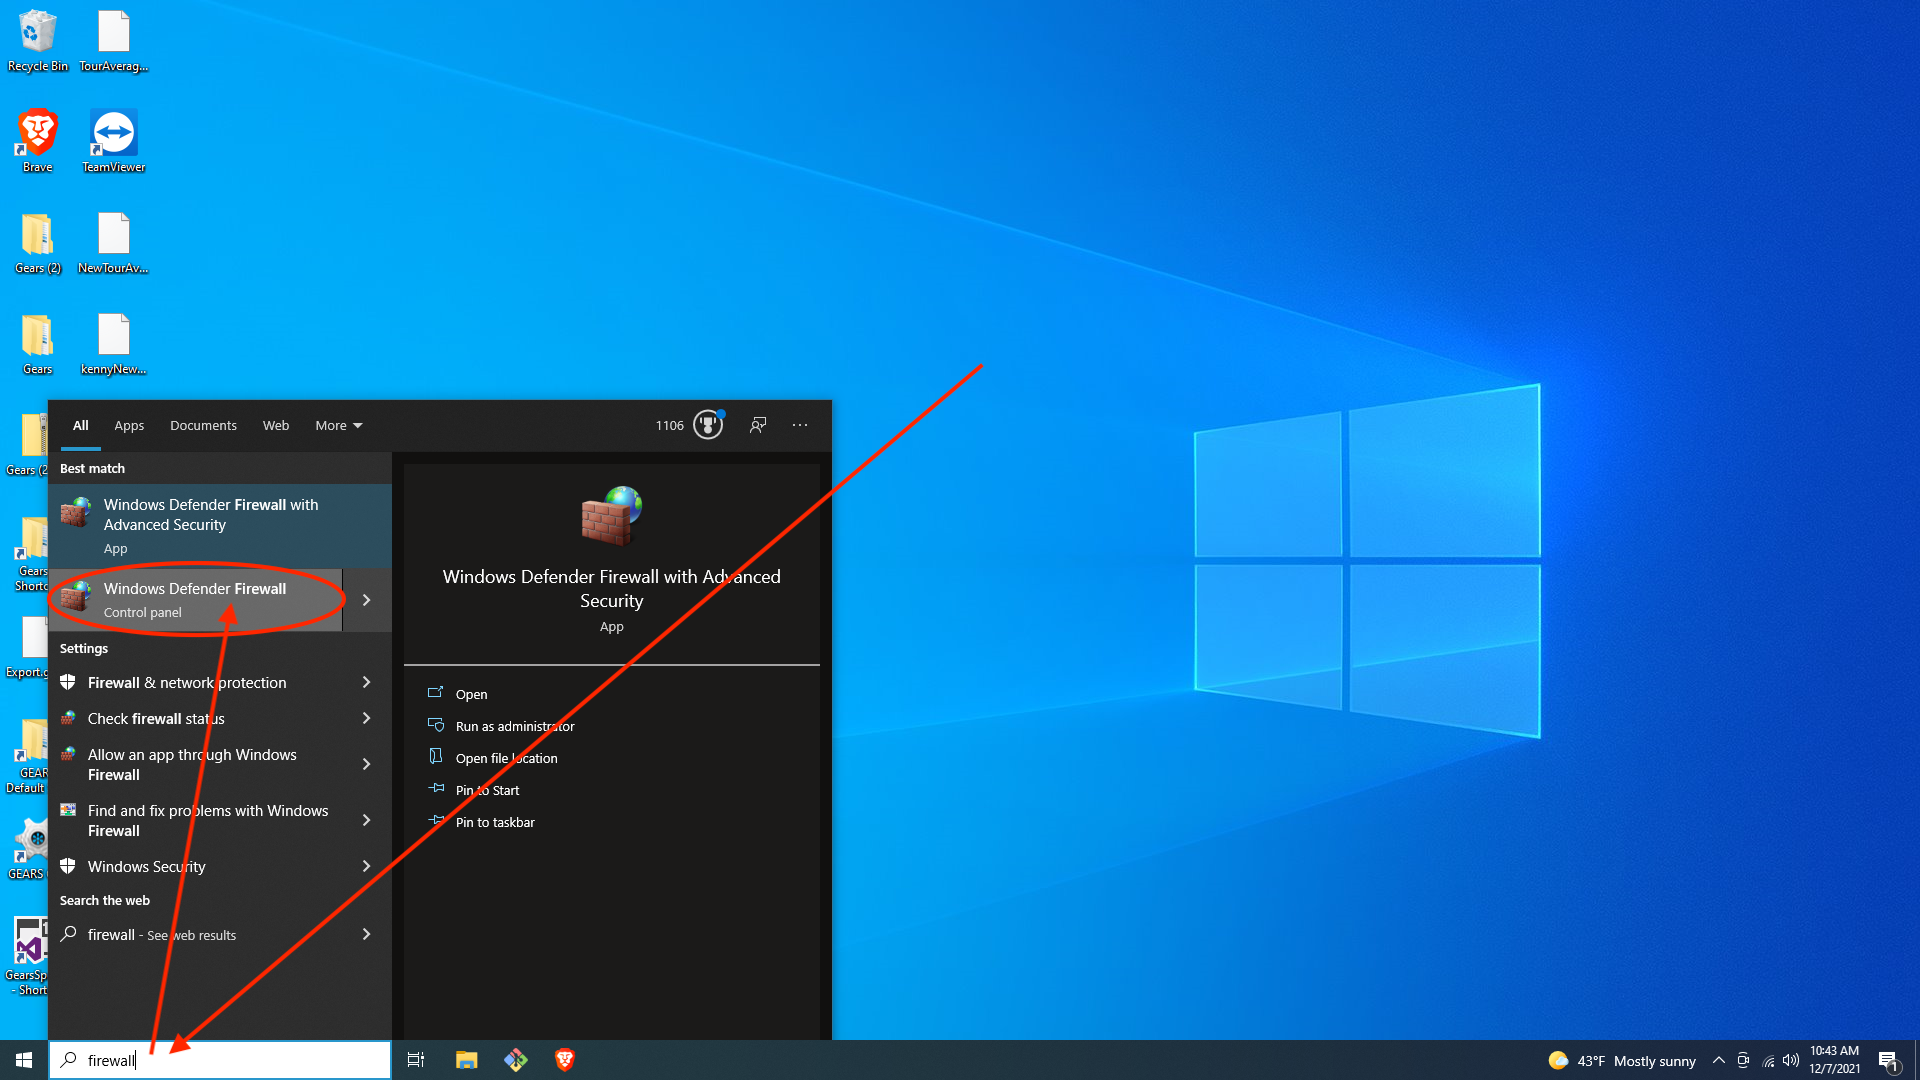1920x1080 pixels.
Task: Switch to the Web search tab
Action: (x=276, y=425)
